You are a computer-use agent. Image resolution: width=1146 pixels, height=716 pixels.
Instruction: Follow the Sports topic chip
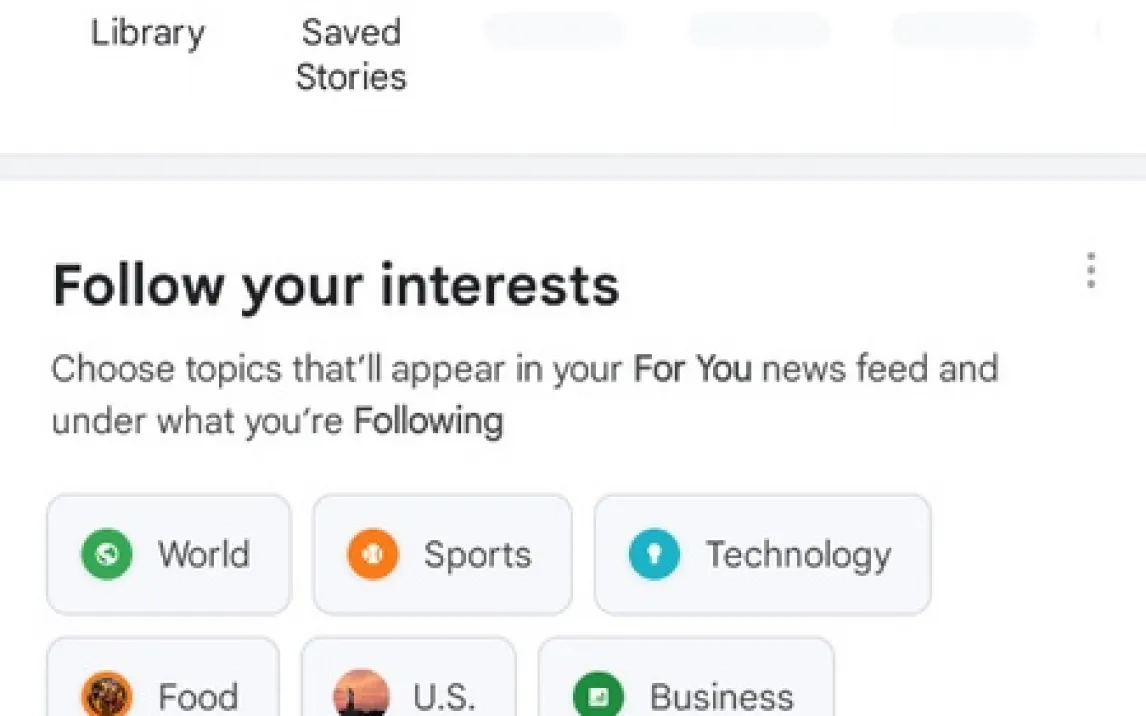[442, 554]
